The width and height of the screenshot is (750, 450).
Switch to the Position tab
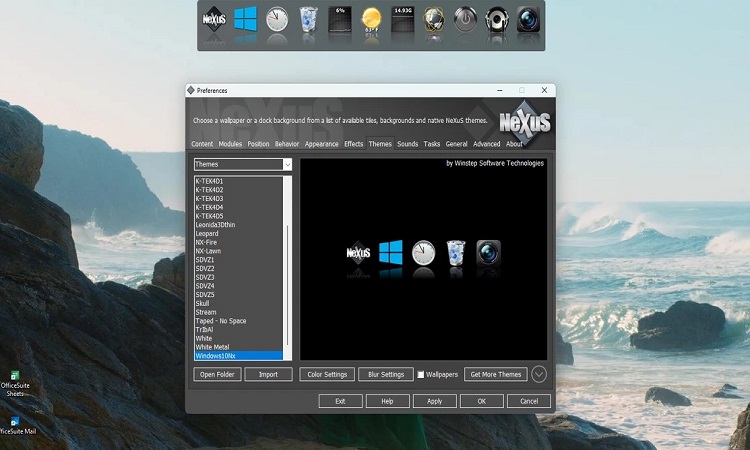pyautogui.click(x=258, y=144)
